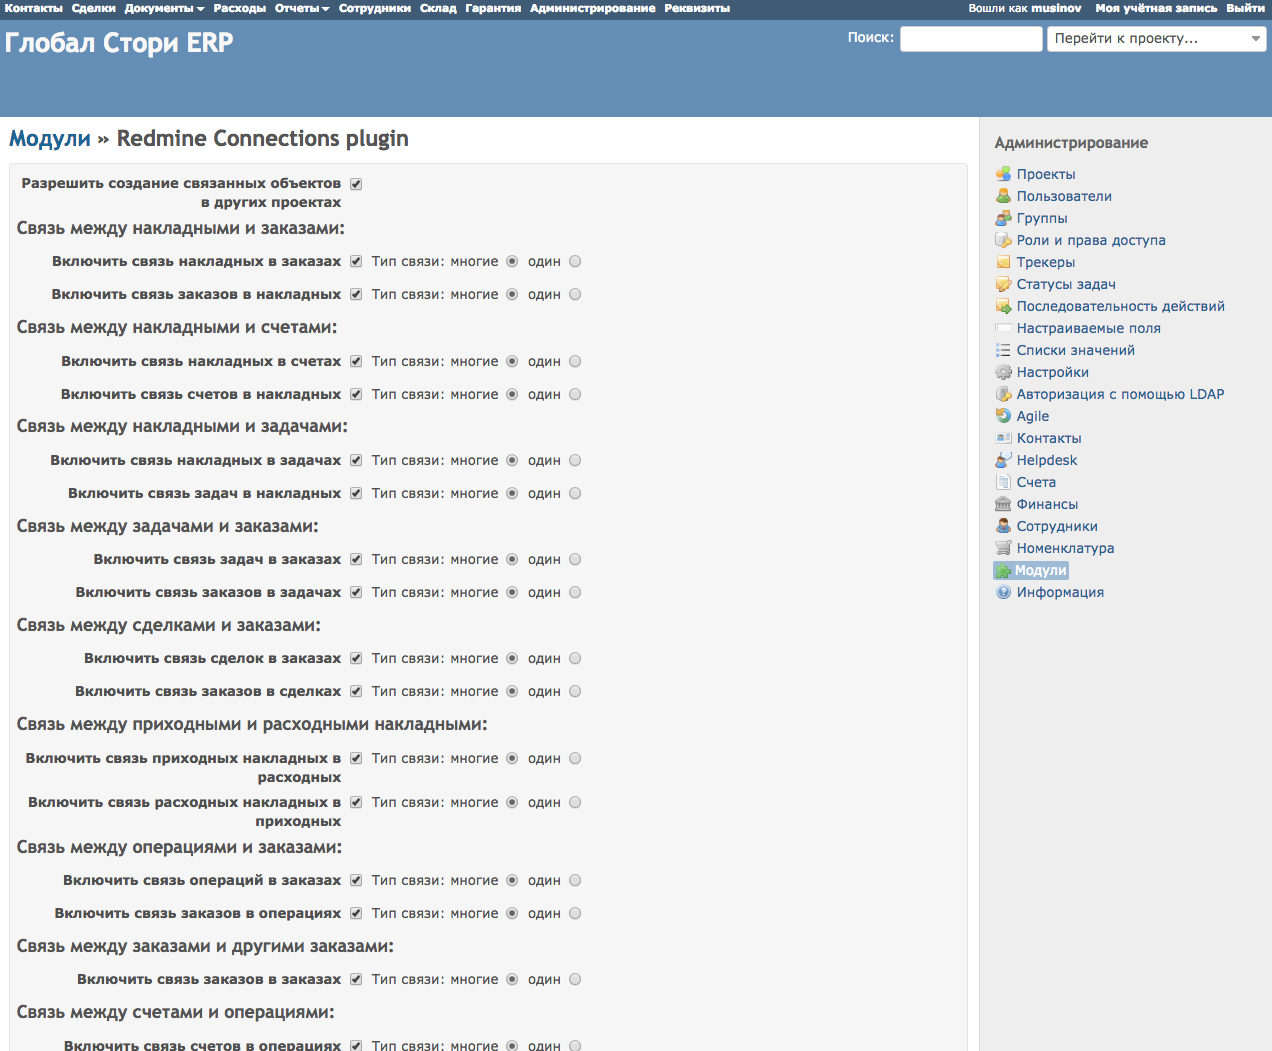The height and width of the screenshot is (1051, 1272).
Task: Open Контакты in top menu
Action: [x=34, y=8]
